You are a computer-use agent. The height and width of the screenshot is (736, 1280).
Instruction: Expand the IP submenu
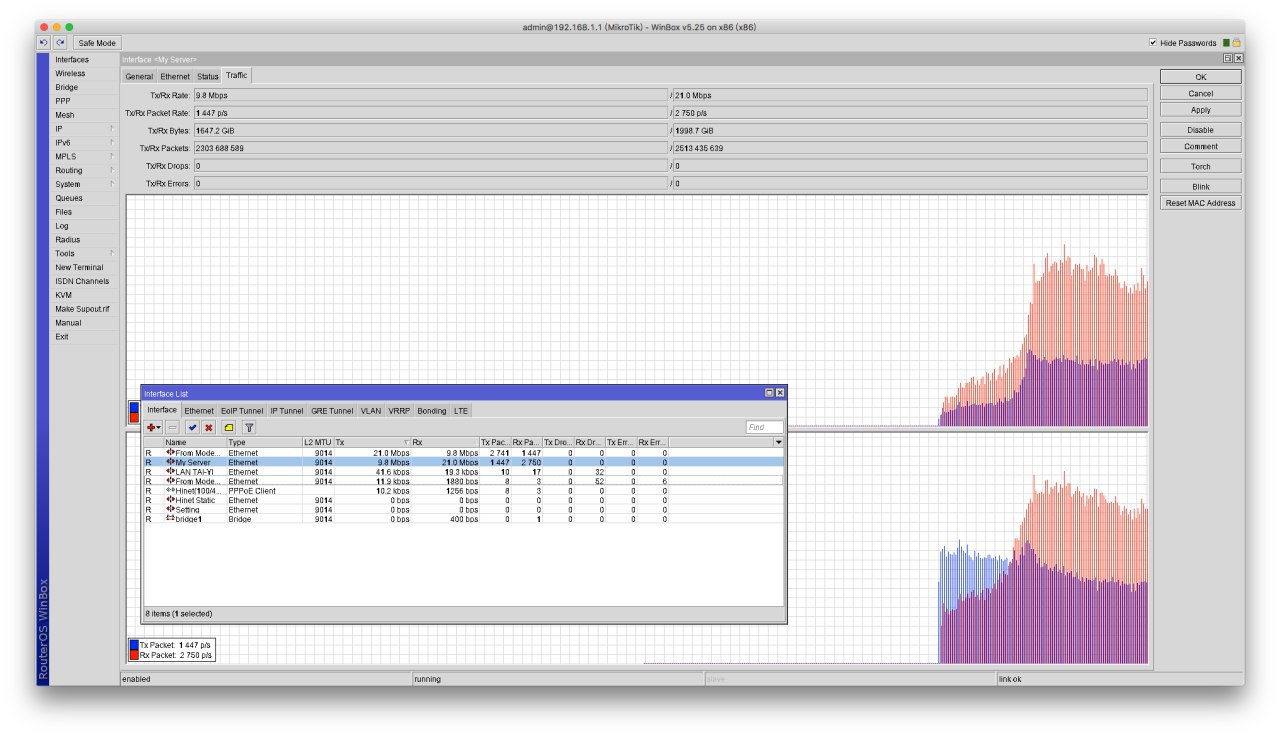85,129
